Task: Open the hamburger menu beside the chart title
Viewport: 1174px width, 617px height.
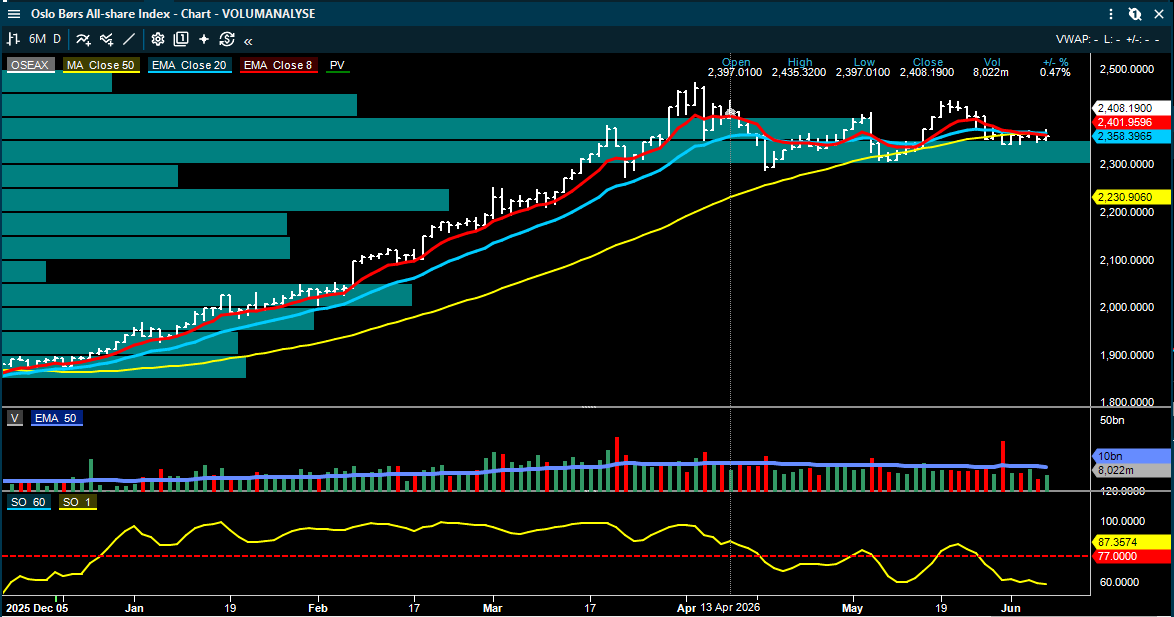Action: pos(13,13)
